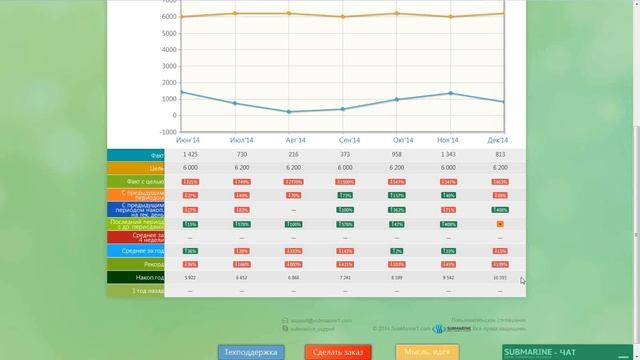Select the Рекорд row label

click(136, 264)
